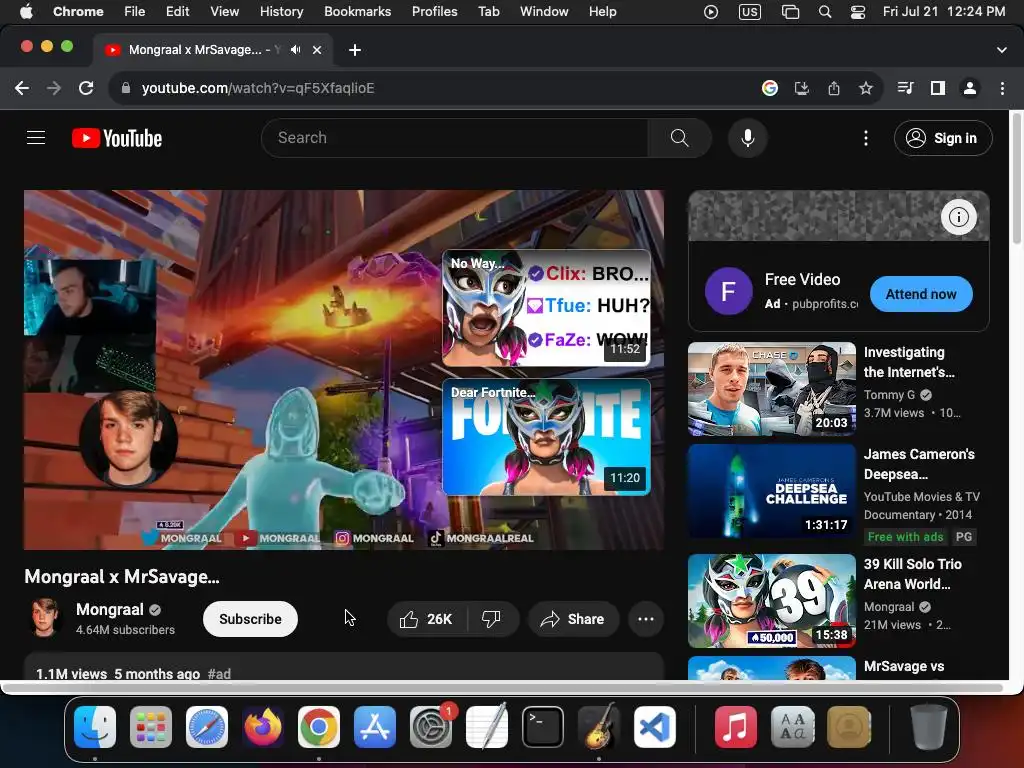The image size is (1024, 768).
Task: Open Visual Studio Code from the Dock
Action: pos(654,727)
